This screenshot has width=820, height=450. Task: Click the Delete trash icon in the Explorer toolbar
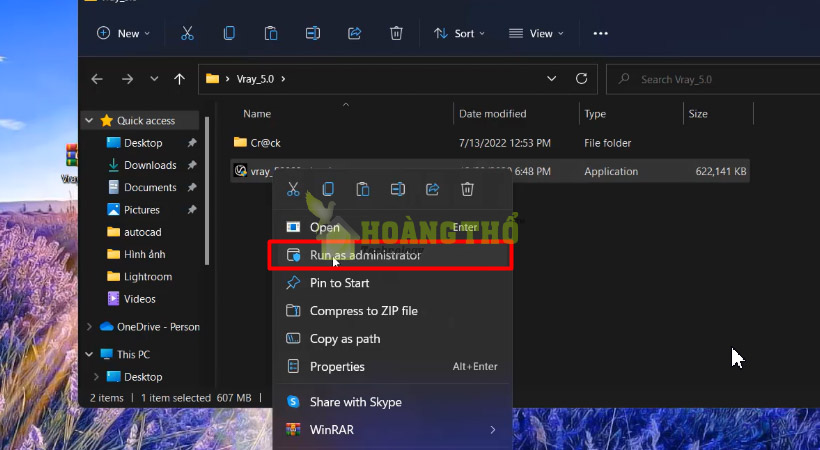(396, 33)
